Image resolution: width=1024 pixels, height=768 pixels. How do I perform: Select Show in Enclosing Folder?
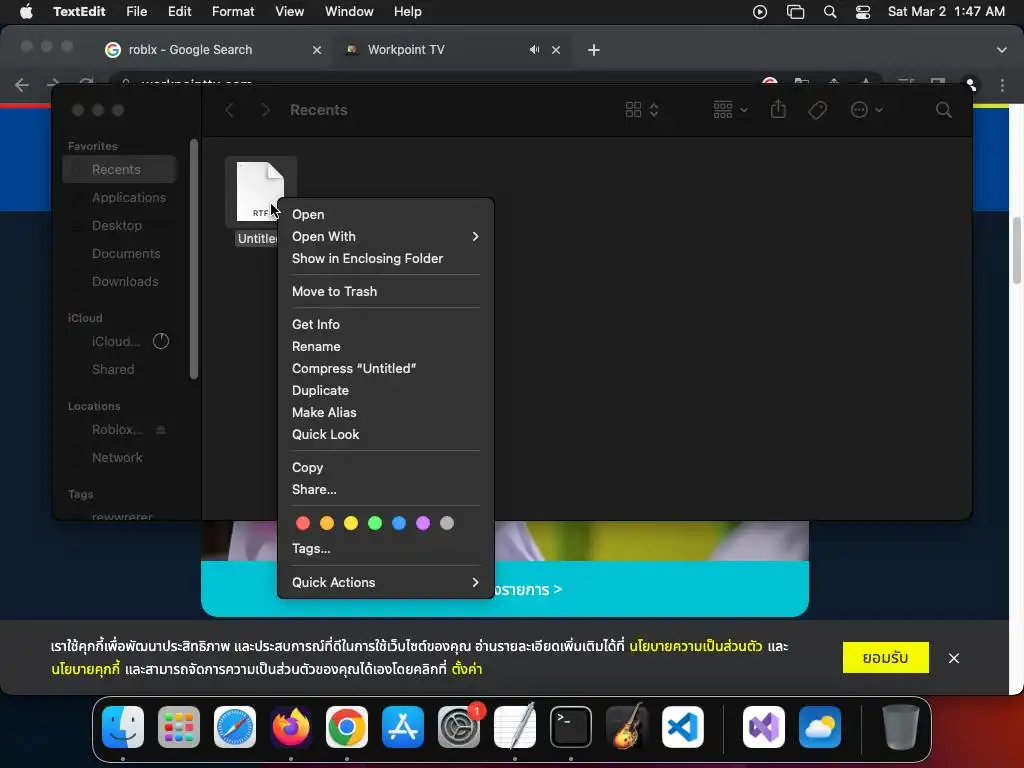point(385,259)
